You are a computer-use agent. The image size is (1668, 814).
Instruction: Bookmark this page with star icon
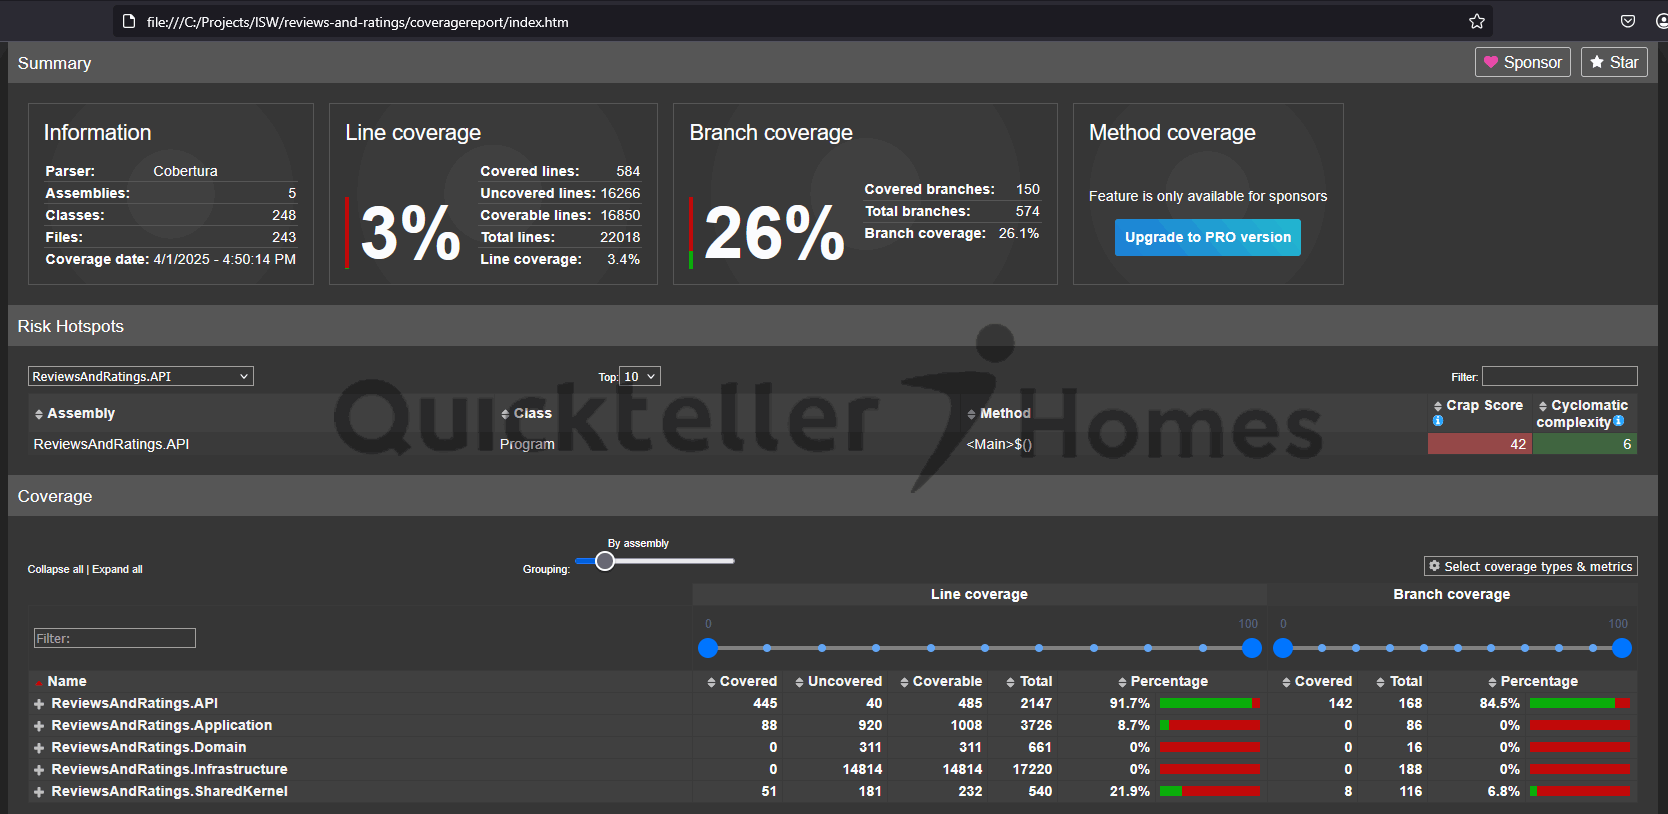pyautogui.click(x=1476, y=21)
